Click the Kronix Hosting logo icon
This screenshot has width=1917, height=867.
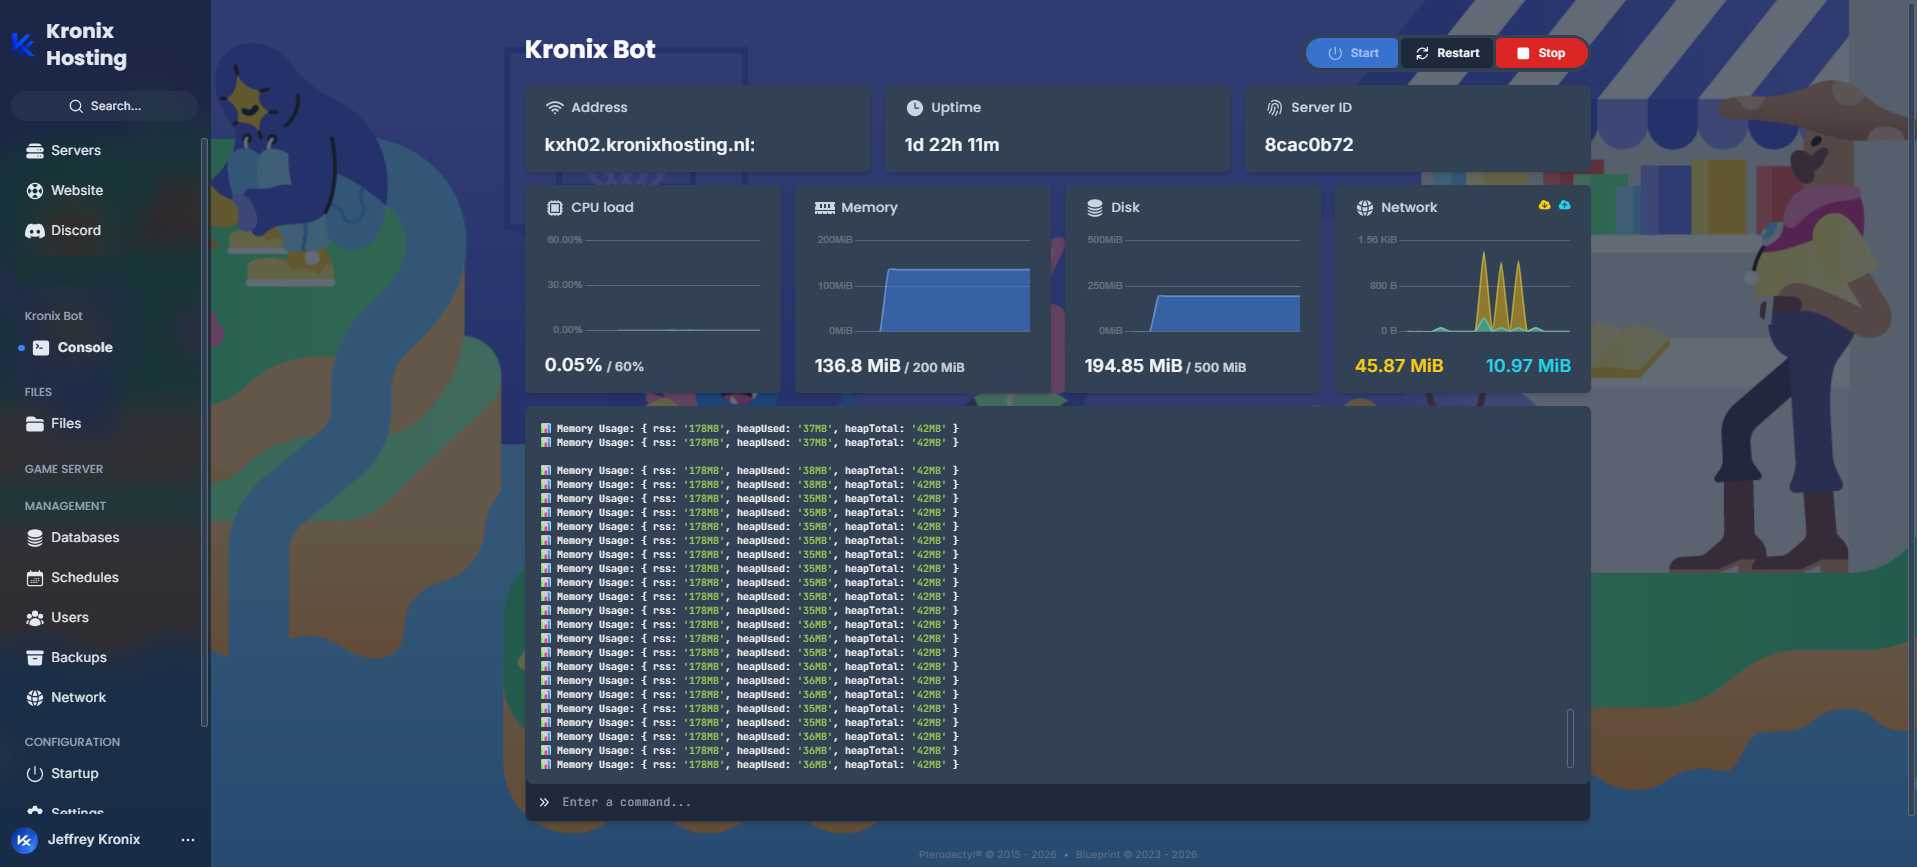click(x=23, y=44)
